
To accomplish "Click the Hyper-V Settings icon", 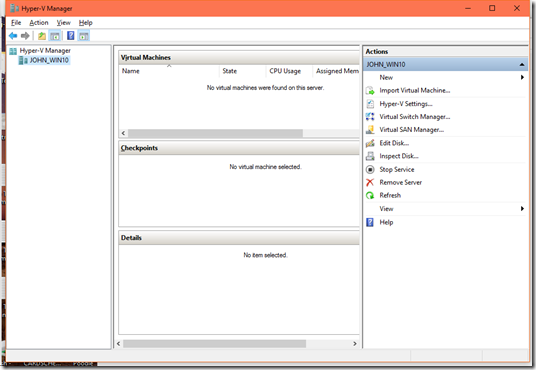I will point(370,104).
